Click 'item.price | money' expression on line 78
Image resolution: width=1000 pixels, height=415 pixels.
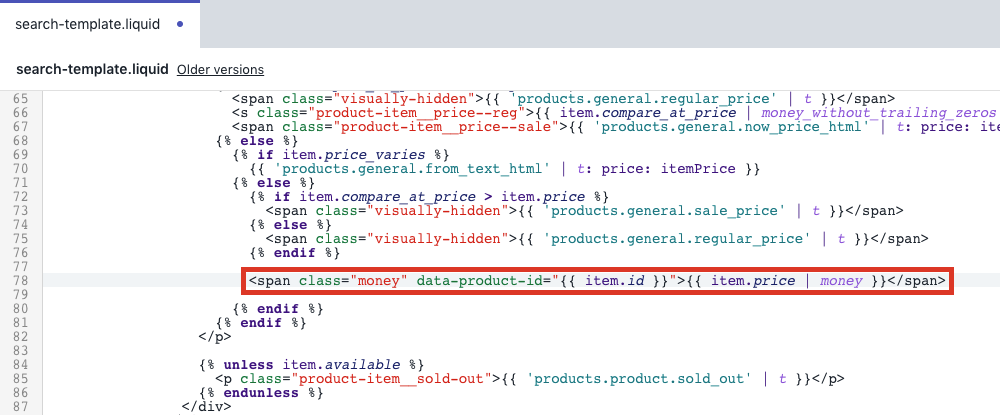(x=786, y=280)
